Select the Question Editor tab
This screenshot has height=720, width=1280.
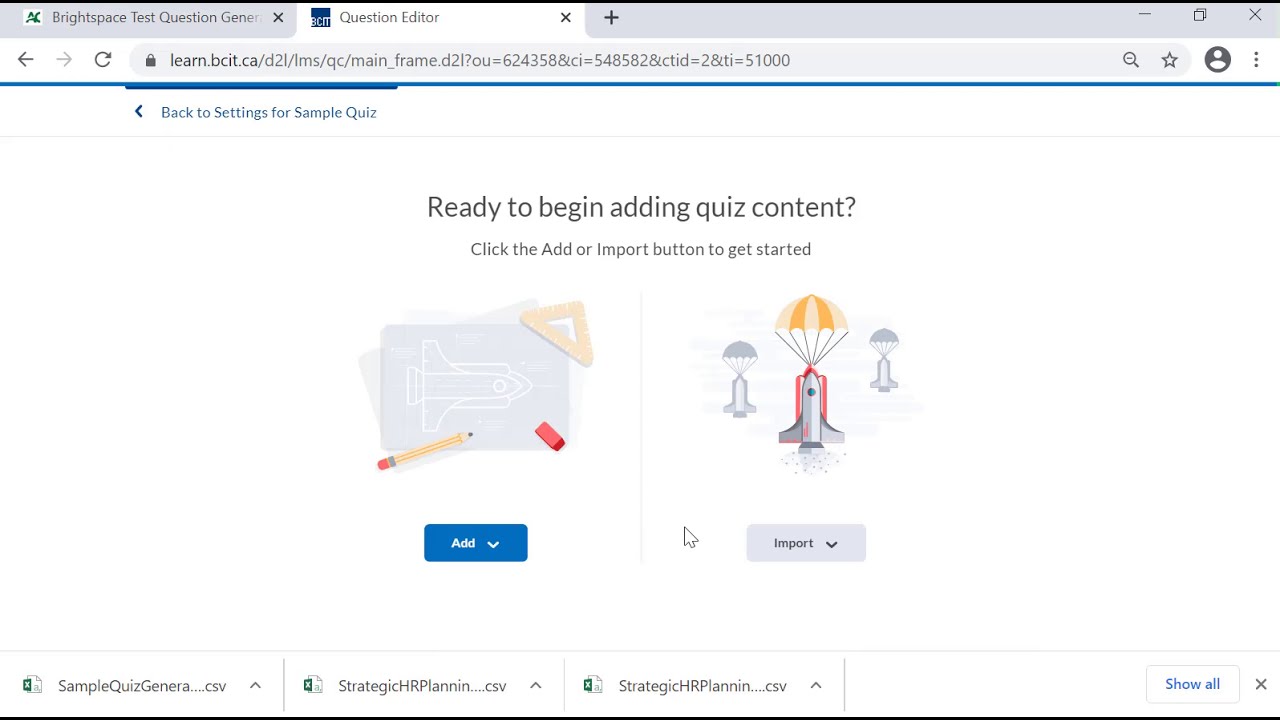pos(440,17)
